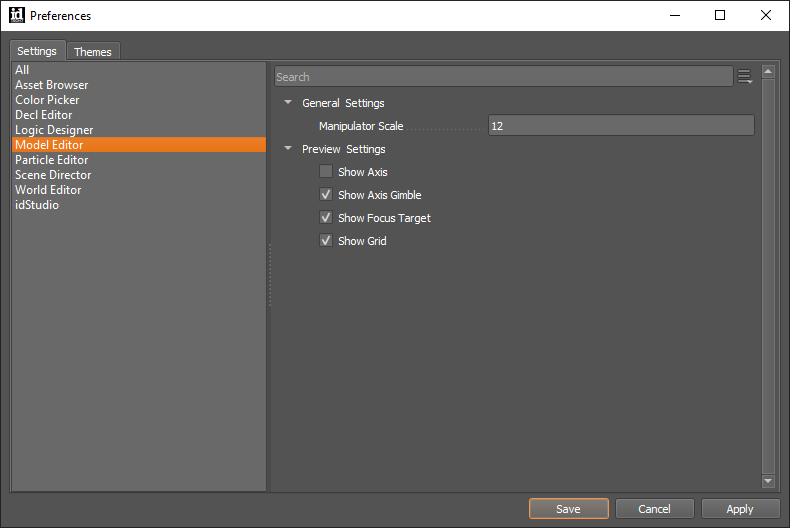This screenshot has width=790, height=528.
Task: Click the Manipulator Scale label
Action: 361,126
